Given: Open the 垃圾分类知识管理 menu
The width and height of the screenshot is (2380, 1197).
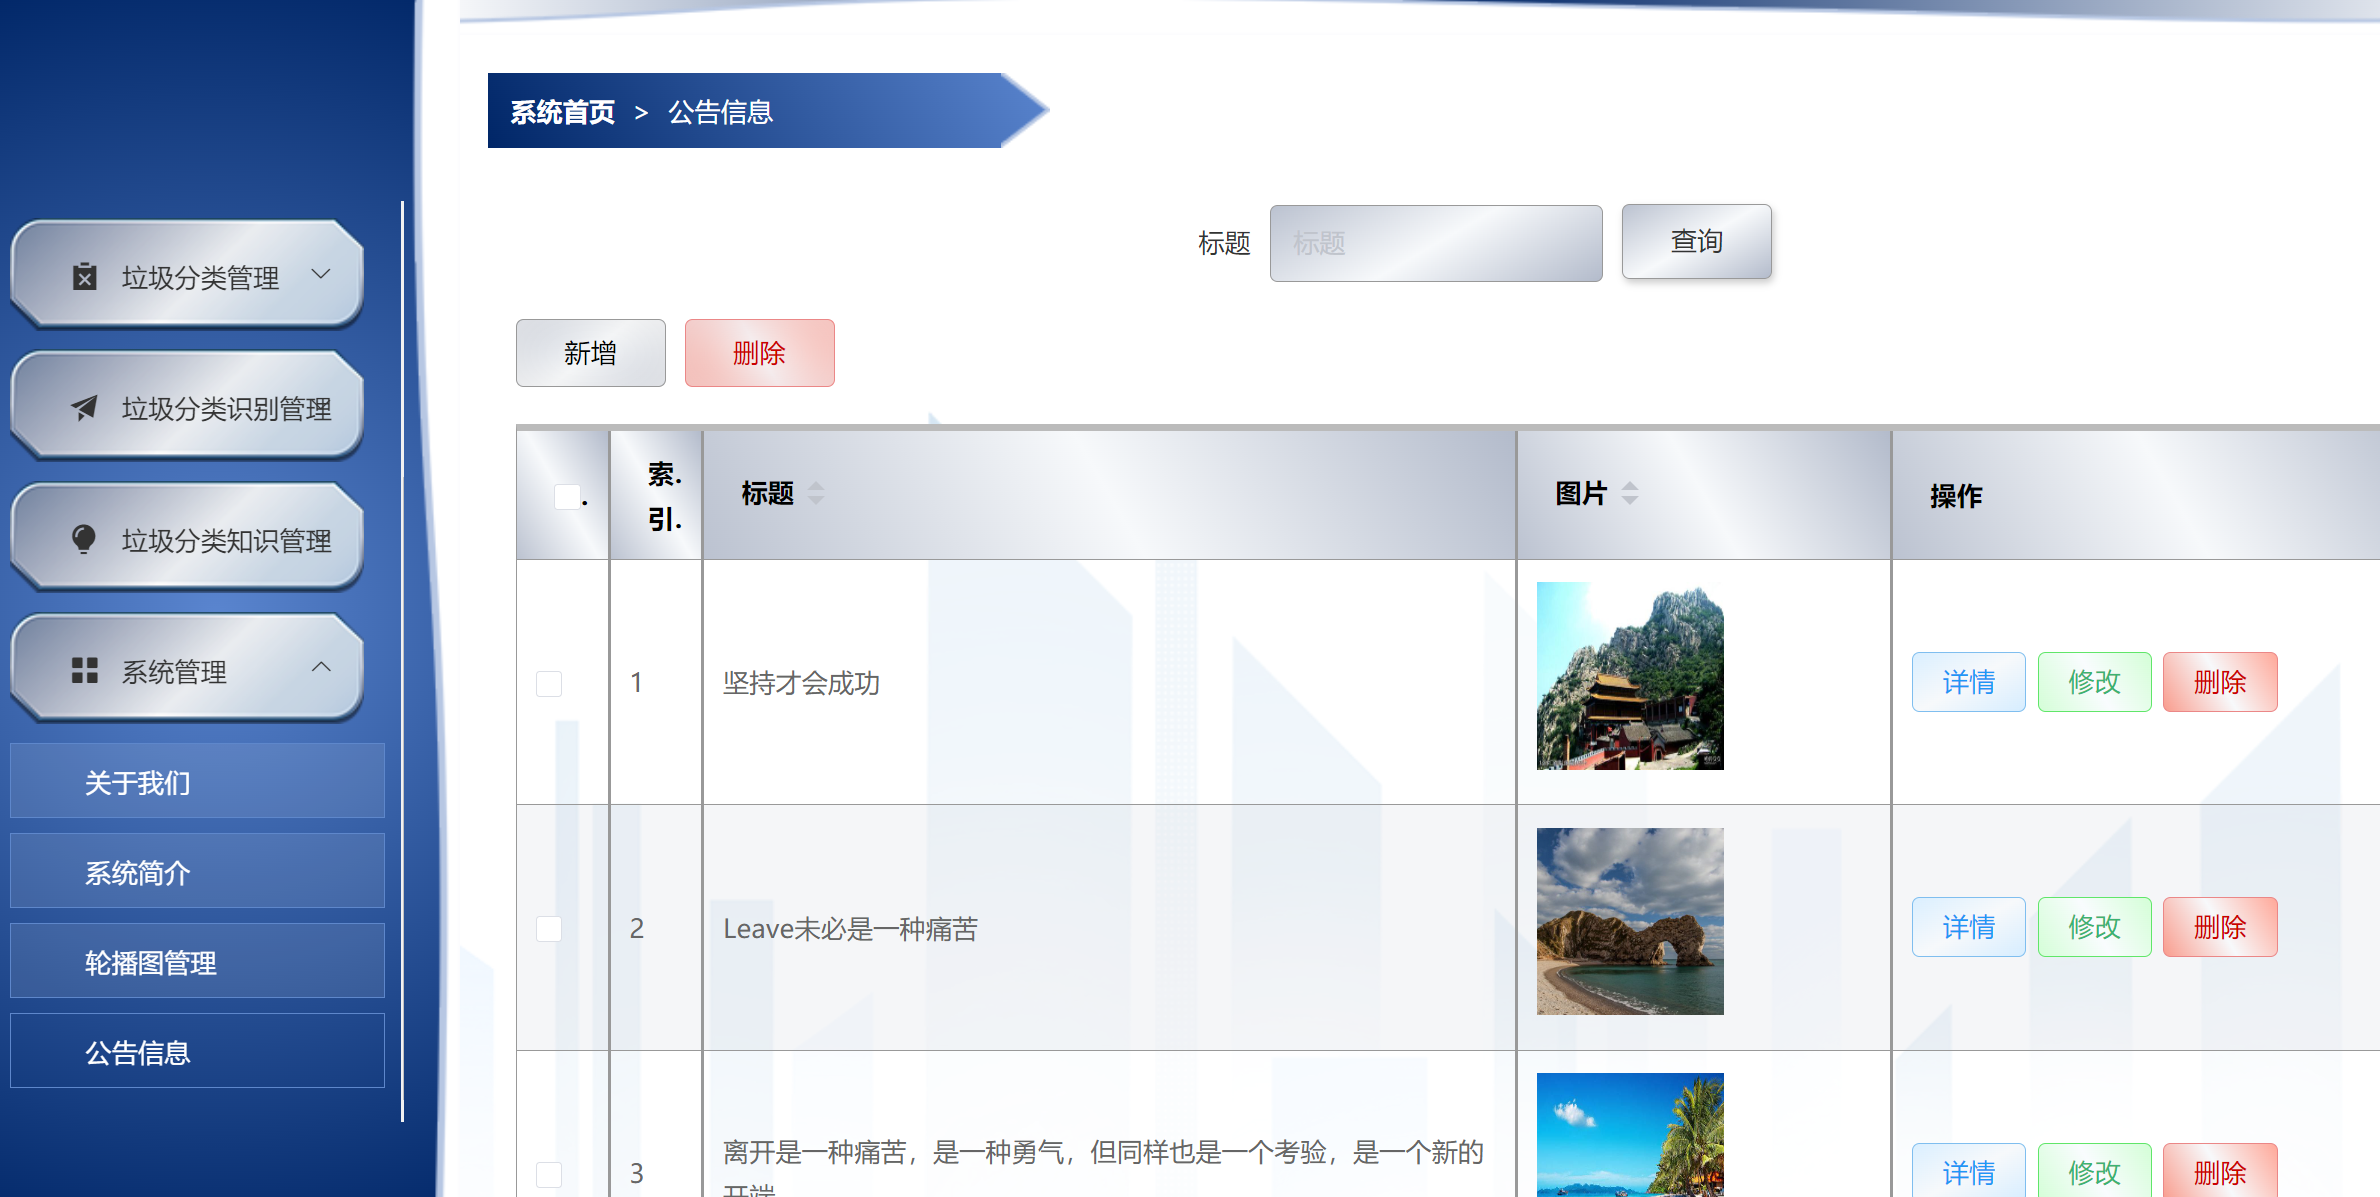Looking at the screenshot, I should point(187,539).
